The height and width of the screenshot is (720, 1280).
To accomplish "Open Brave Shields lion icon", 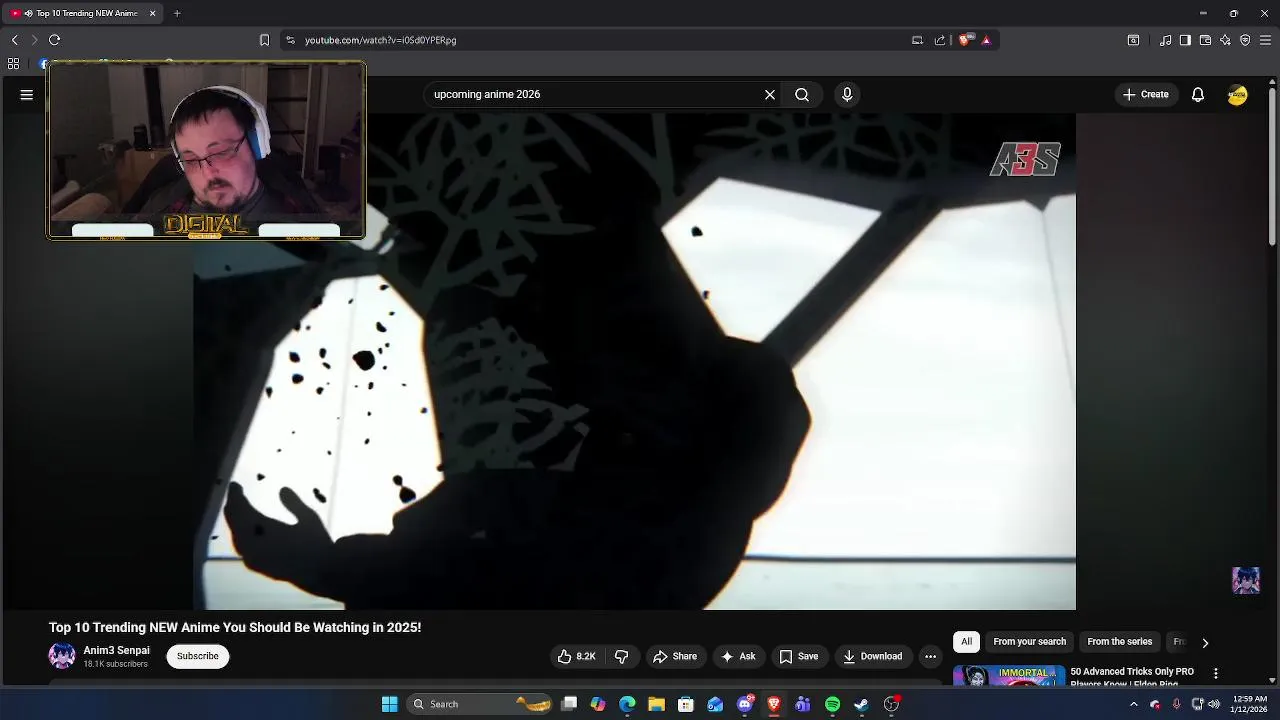I will coord(964,40).
